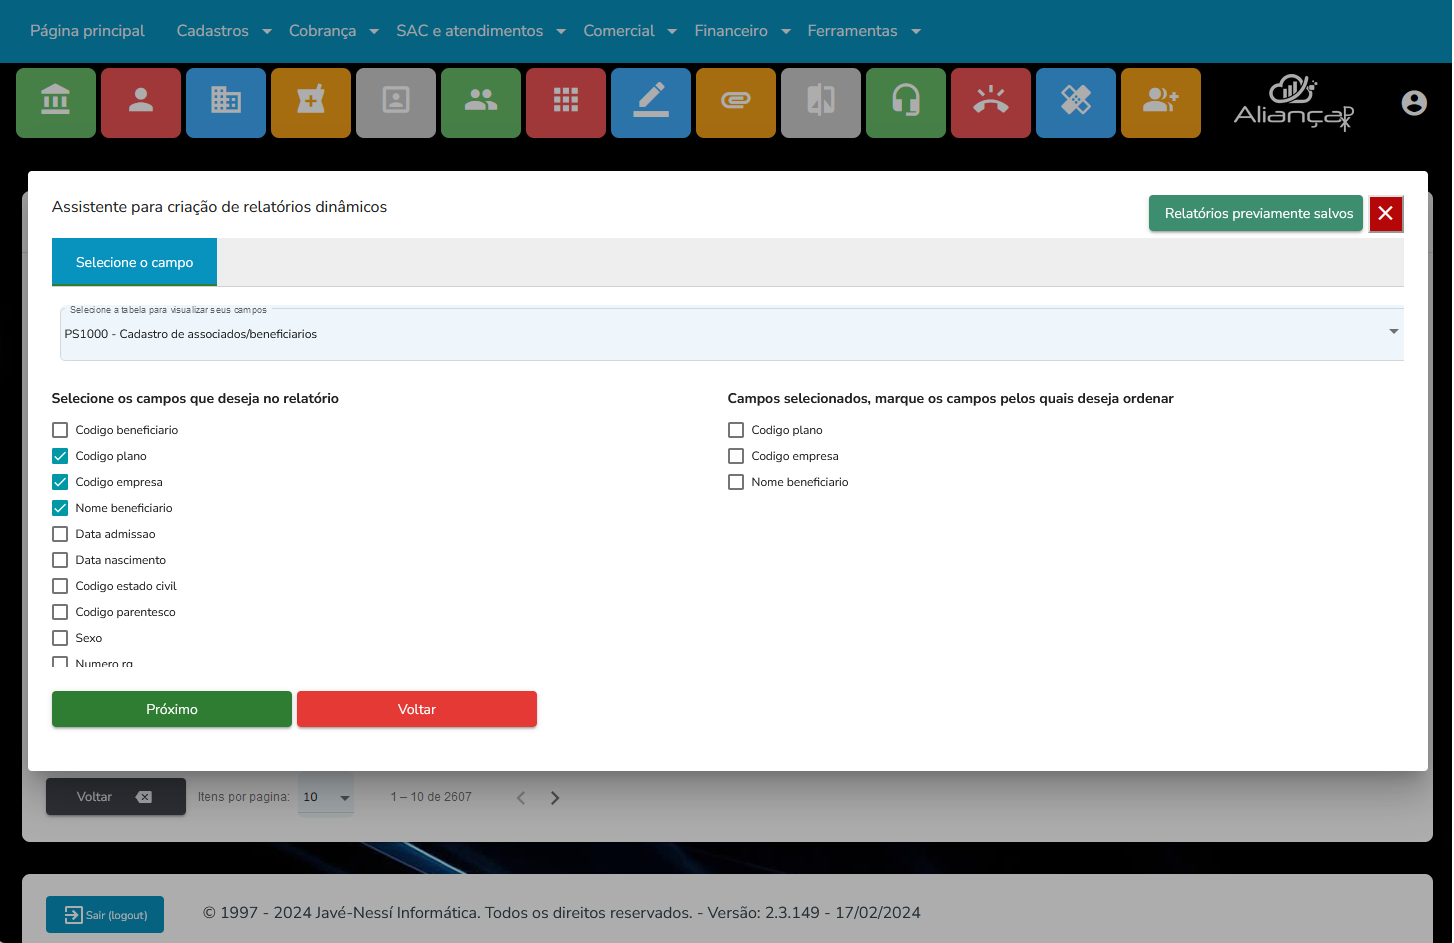Viewport: 1454px width, 943px height.
Task: Check the Codigo beneficiario field checkbox
Action: click(60, 430)
